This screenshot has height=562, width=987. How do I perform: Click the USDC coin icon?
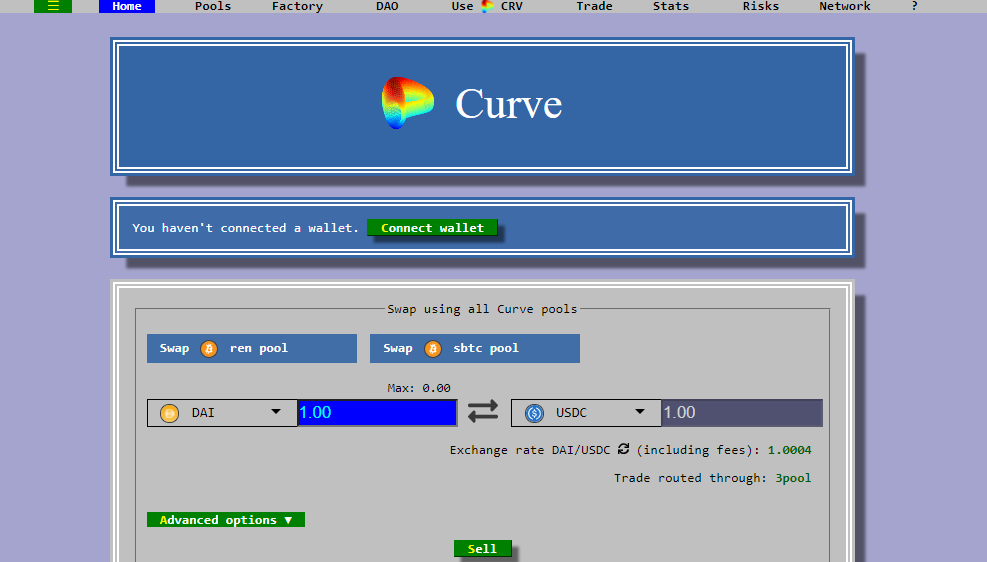[534, 413]
